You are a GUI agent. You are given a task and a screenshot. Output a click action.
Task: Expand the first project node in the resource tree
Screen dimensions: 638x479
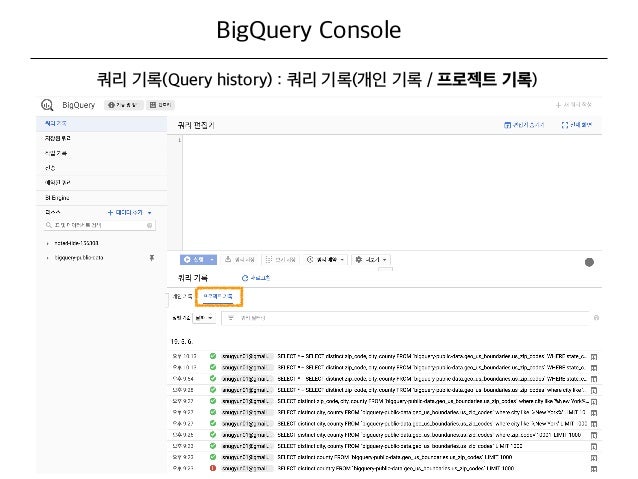48,243
